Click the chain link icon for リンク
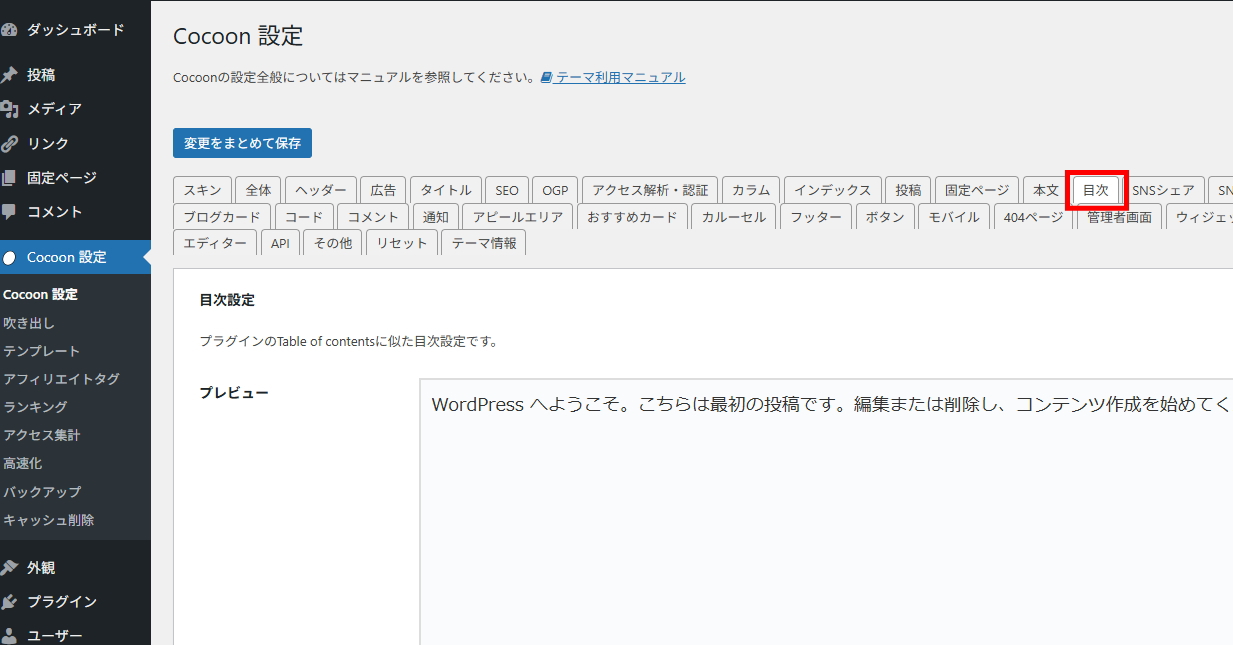 pos(9,143)
